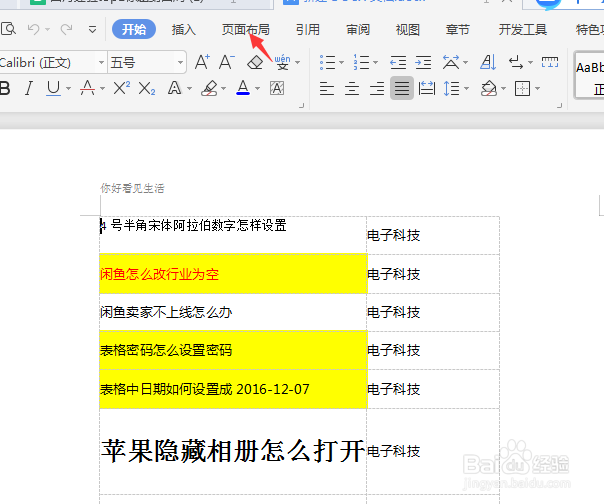
Task: Toggle strikethrough formatting
Action: coord(87,88)
